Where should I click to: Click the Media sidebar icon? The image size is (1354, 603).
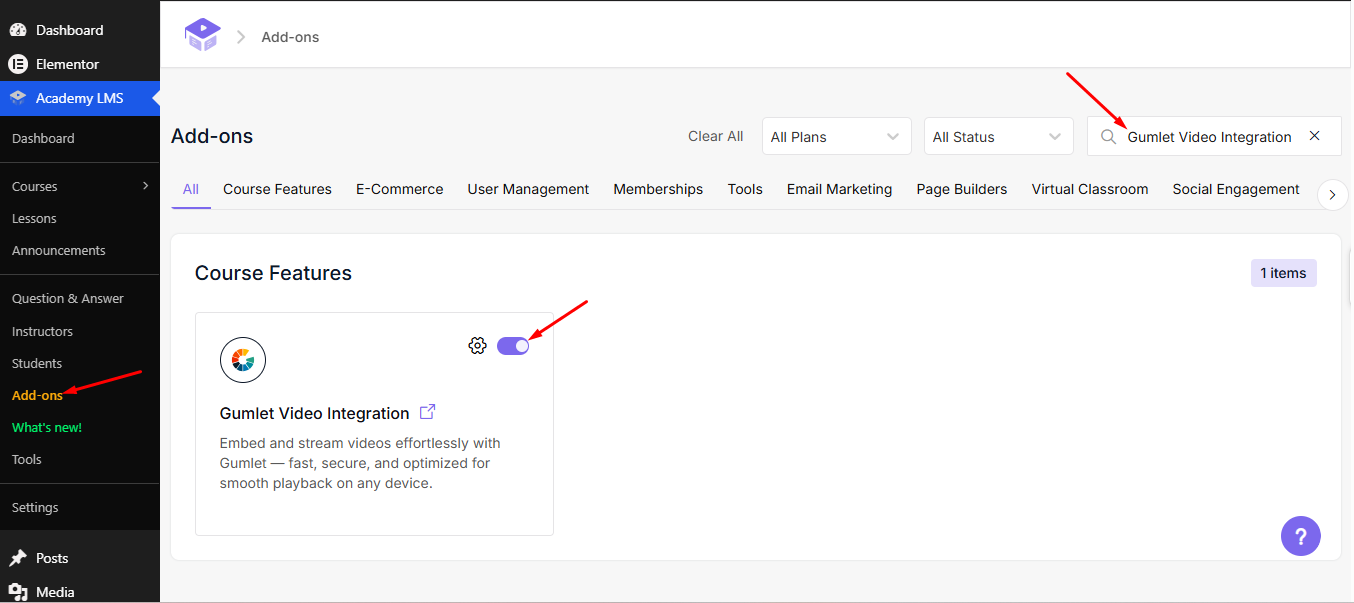17,592
